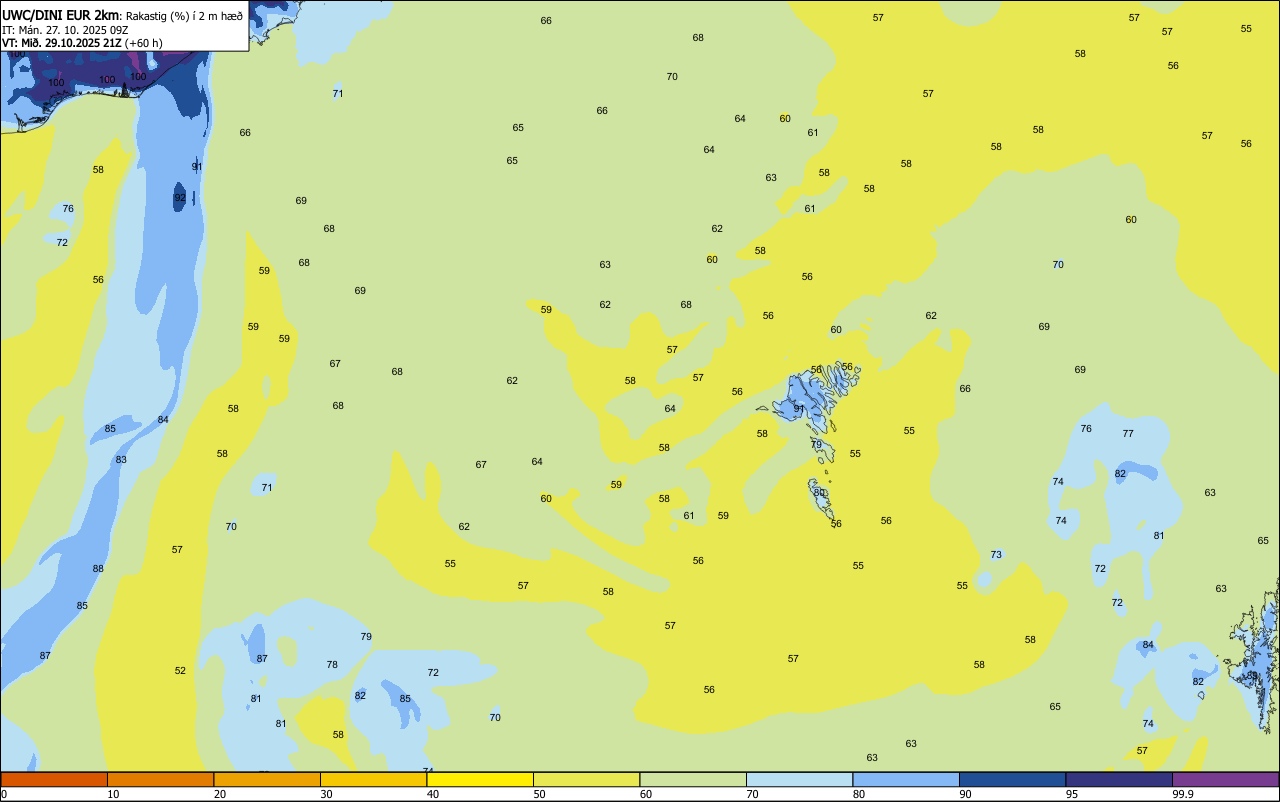The height and width of the screenshot is (802, 1280).
Task: Click the bright yellow 40–50 legend swatch
Action: pos(480,779)
